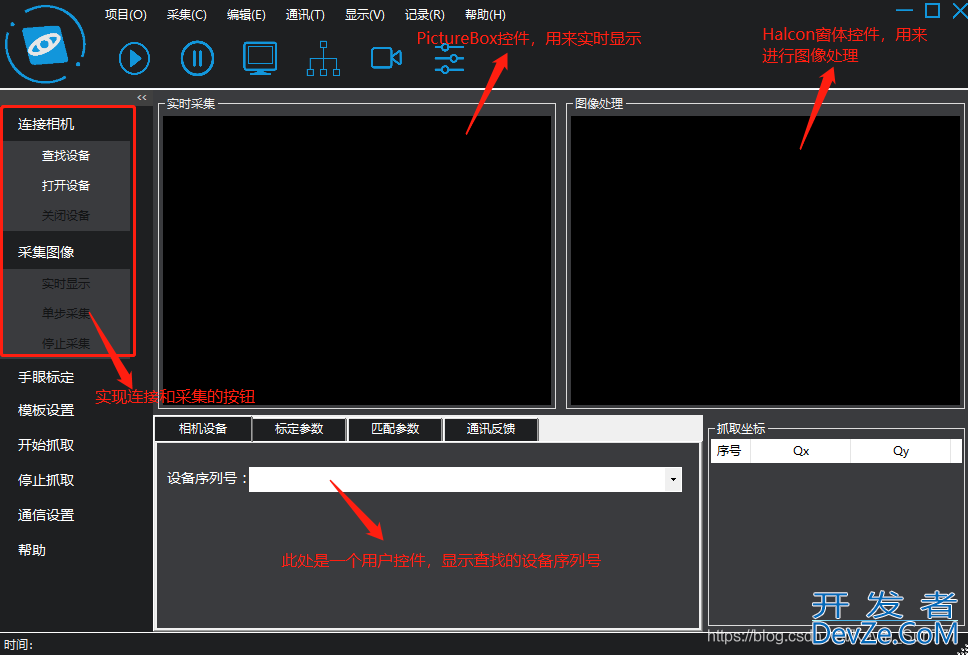Open the 帮助(H) menu

point(485,15)
